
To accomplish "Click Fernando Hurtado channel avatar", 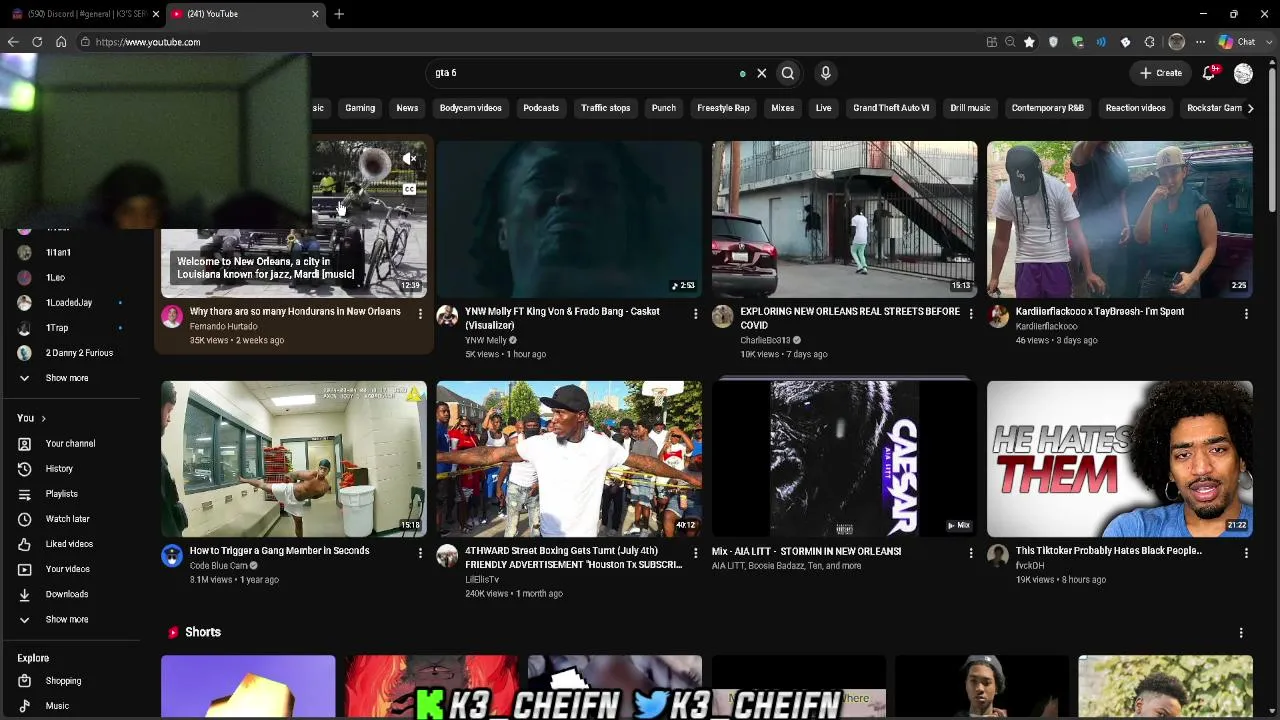I will coord(172,317).
